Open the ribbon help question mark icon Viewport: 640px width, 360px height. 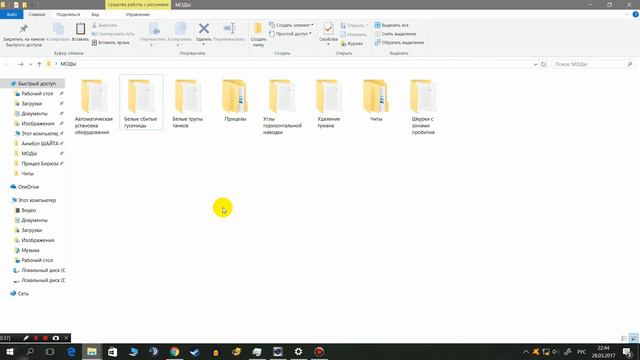pos(635,14)
